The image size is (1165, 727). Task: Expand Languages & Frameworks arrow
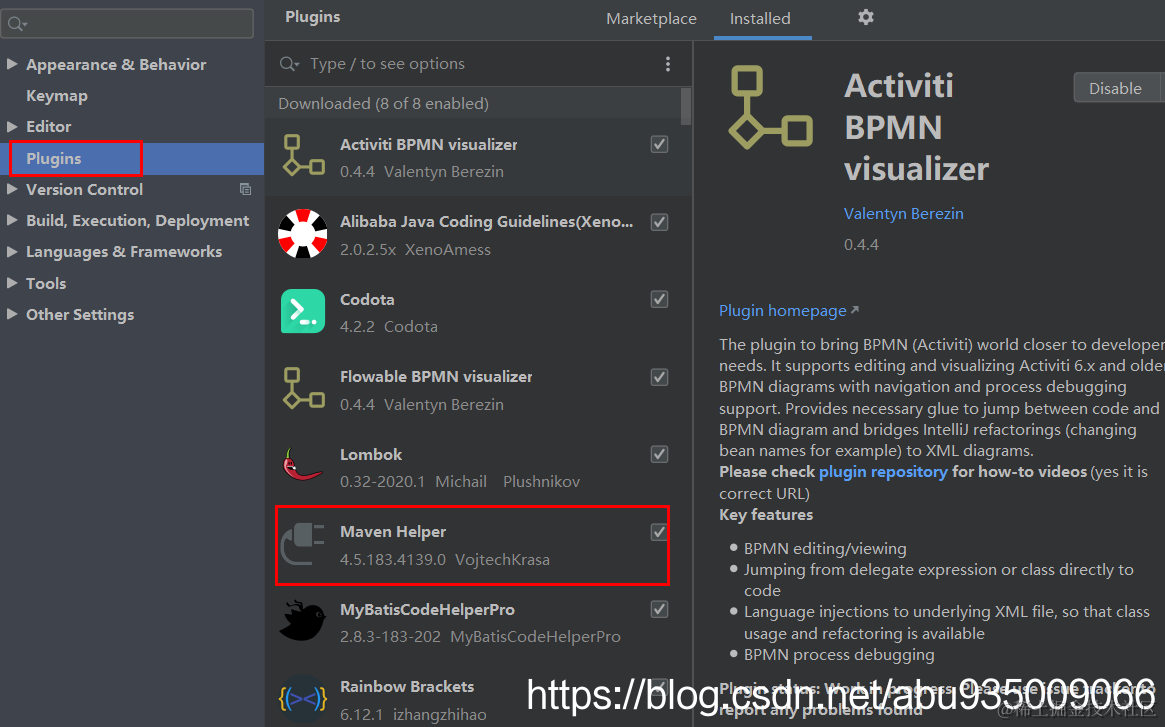12,251
